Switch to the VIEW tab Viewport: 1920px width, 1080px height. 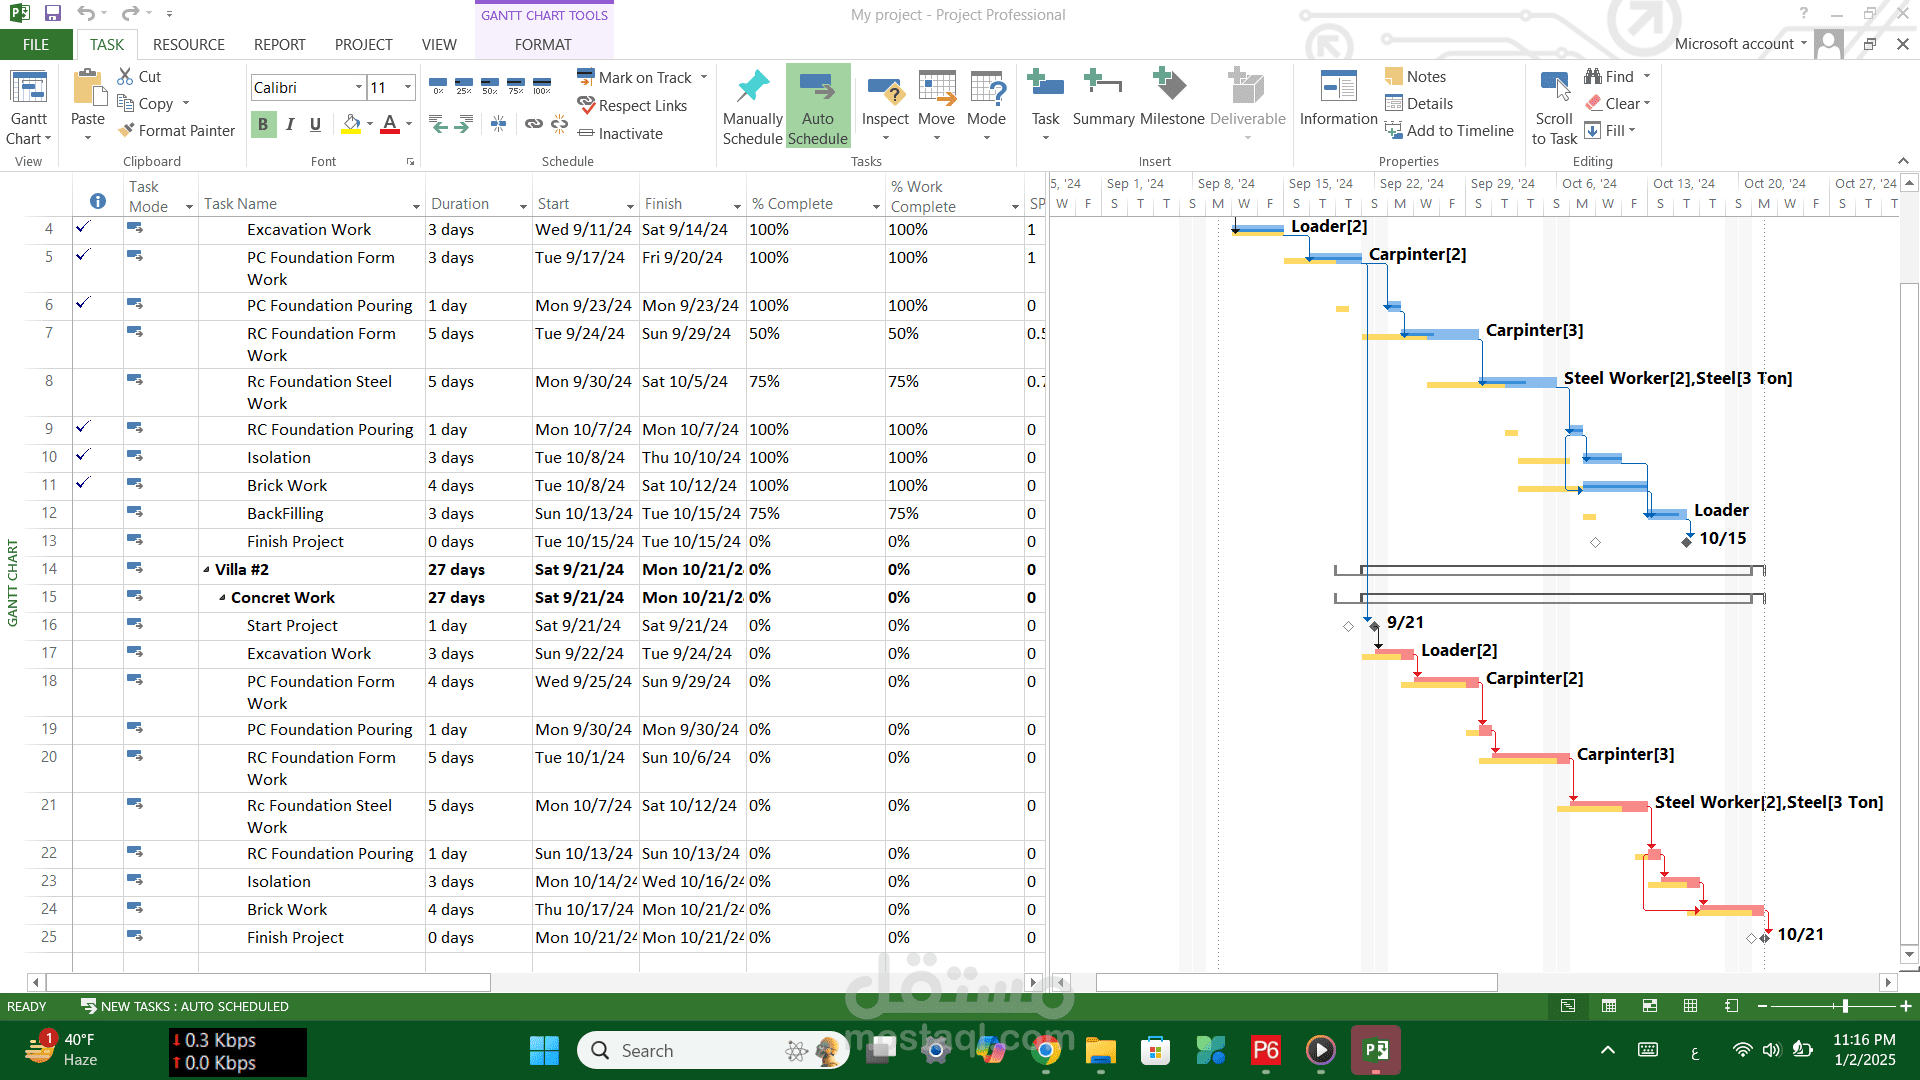[x=439, y=44]
